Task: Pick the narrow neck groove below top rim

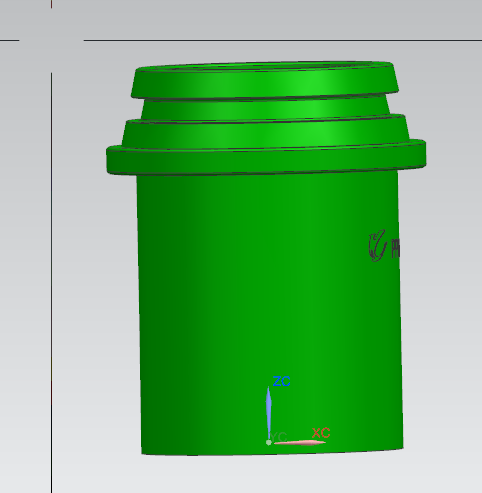Action: tap(265, 108)
